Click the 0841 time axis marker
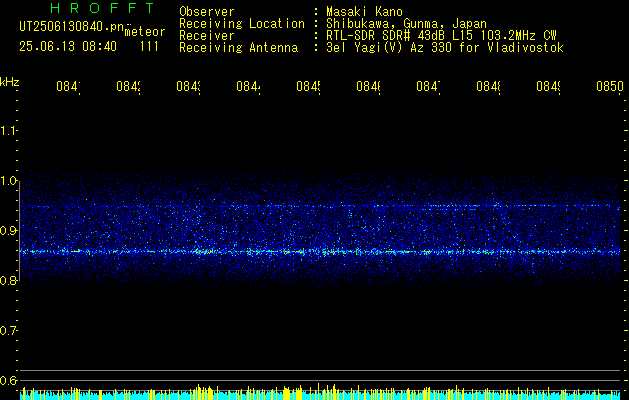Screen dimensions: 629x400 click(x=68, y=86)
